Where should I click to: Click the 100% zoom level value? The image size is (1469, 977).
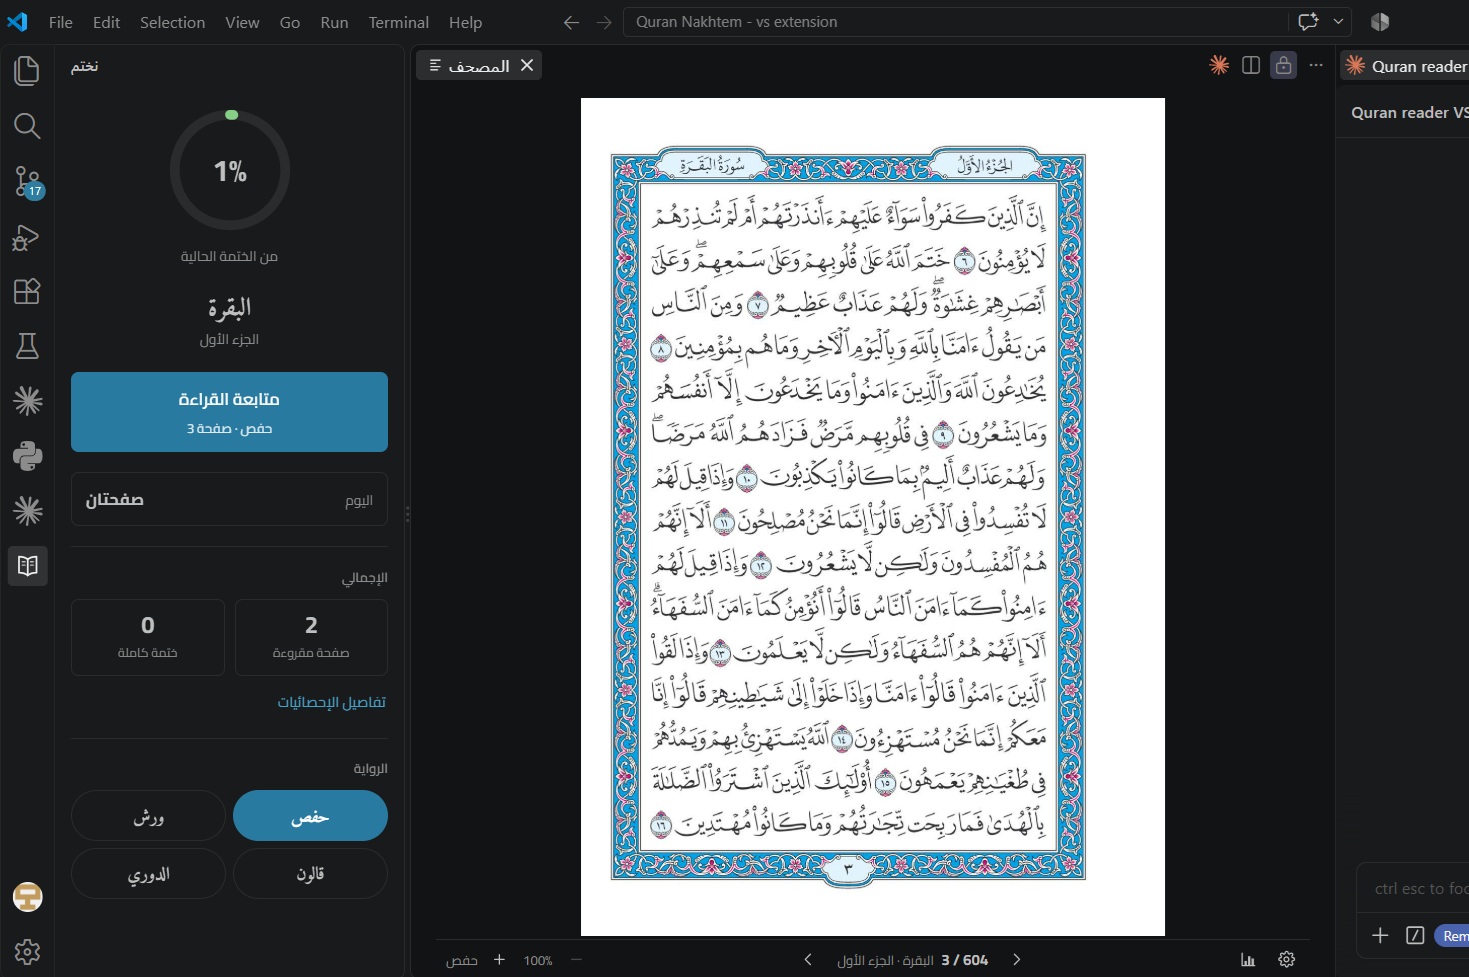[x=538, y=960]
